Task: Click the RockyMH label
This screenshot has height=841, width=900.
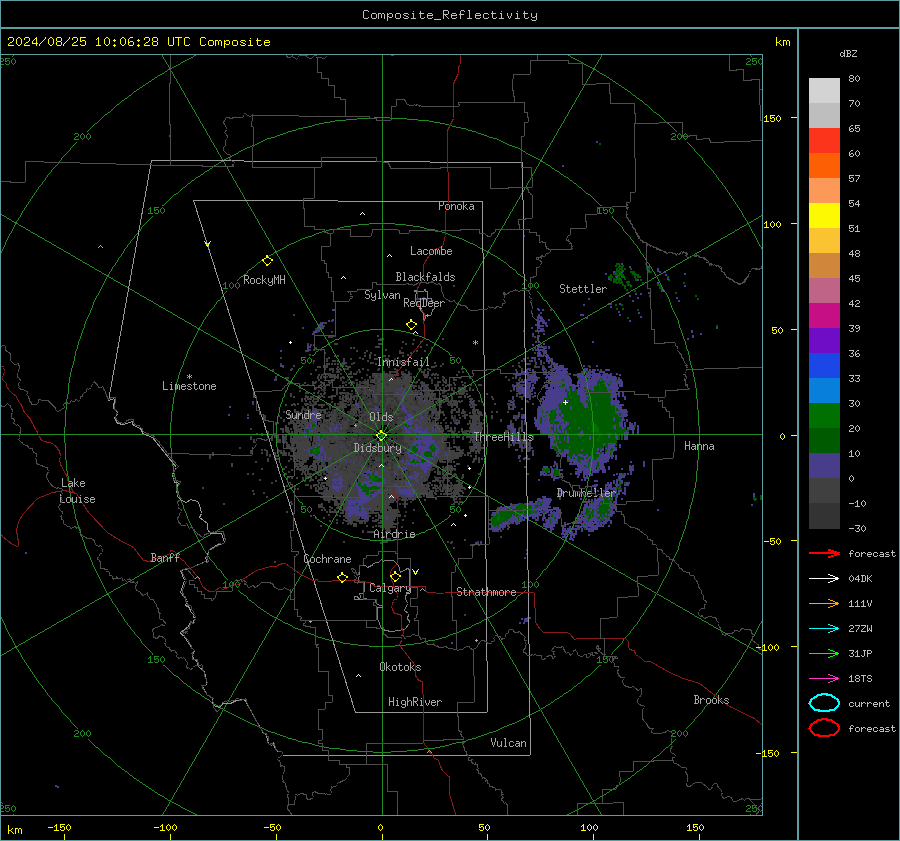Action: pos(264,280)
